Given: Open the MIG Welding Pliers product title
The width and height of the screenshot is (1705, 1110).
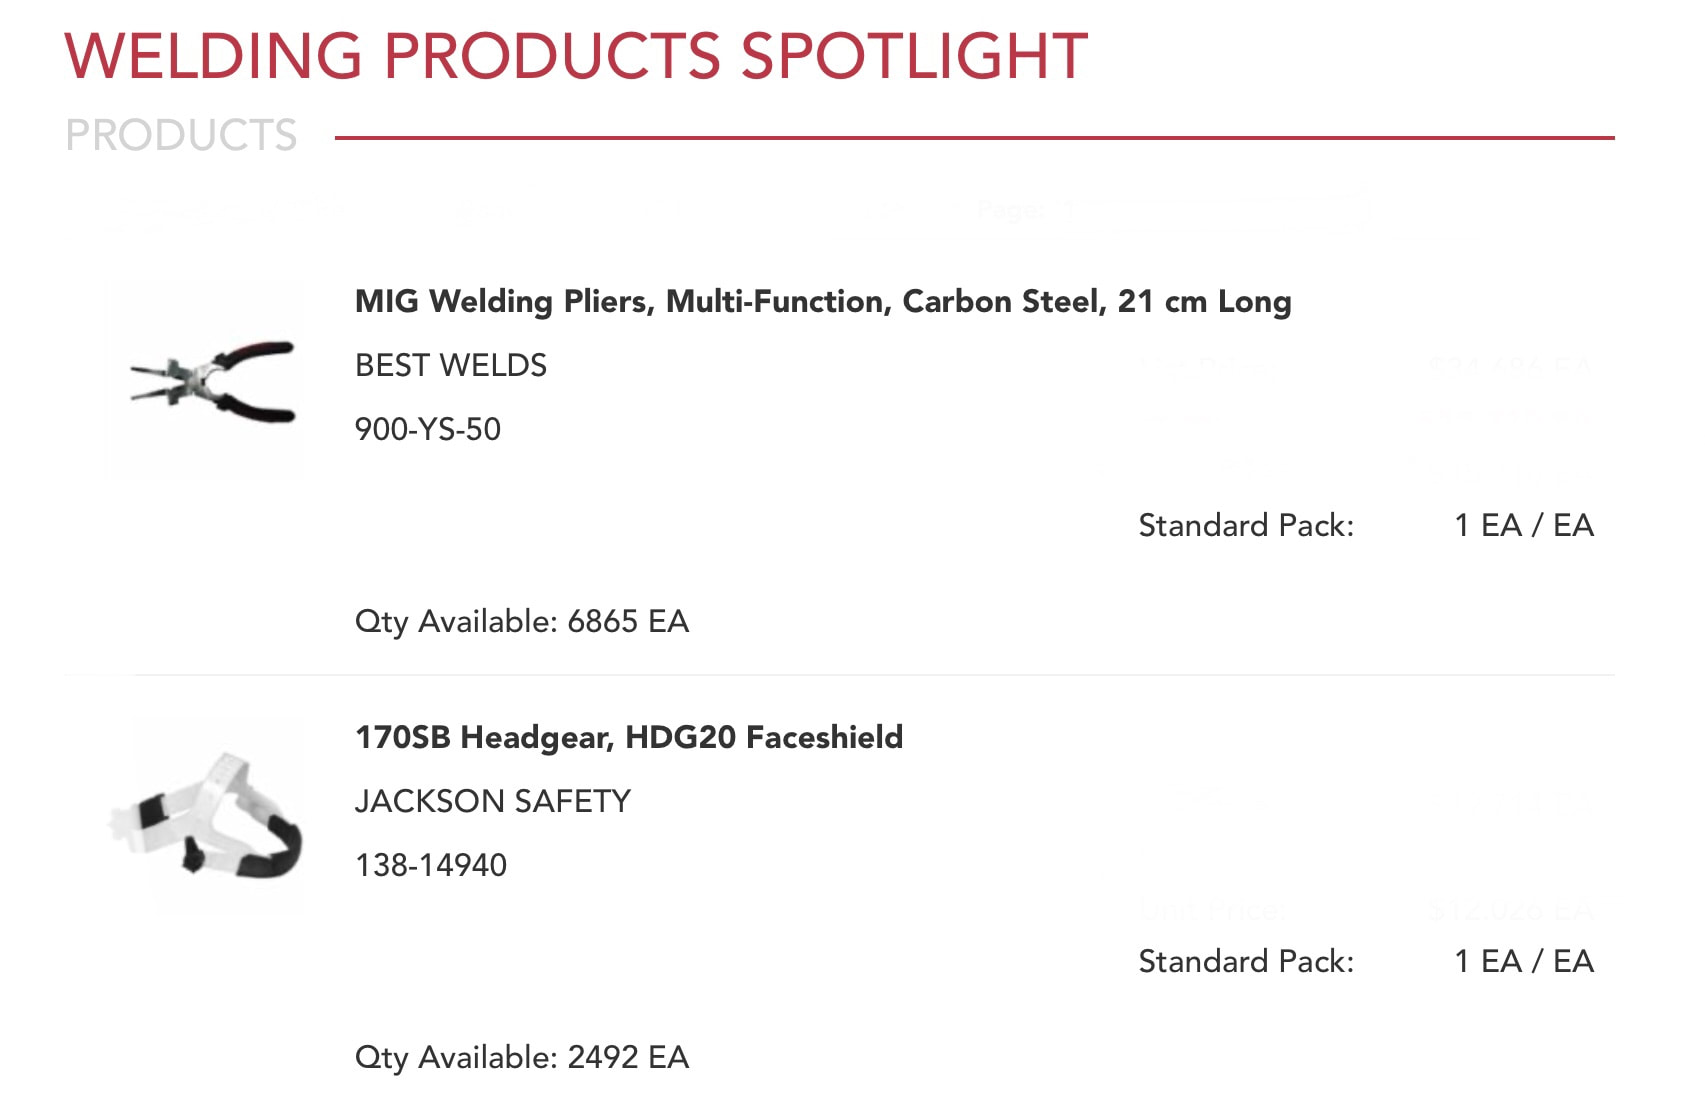Looking at the screenshot, I should (823, 301).
